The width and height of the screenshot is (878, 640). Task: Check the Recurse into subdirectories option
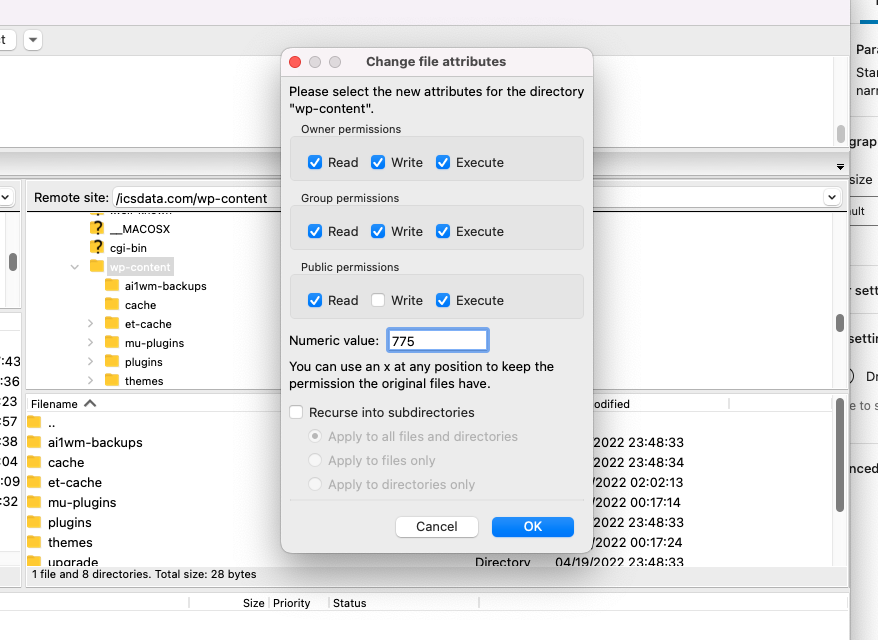pyautogui.click(x=295, y=412)
